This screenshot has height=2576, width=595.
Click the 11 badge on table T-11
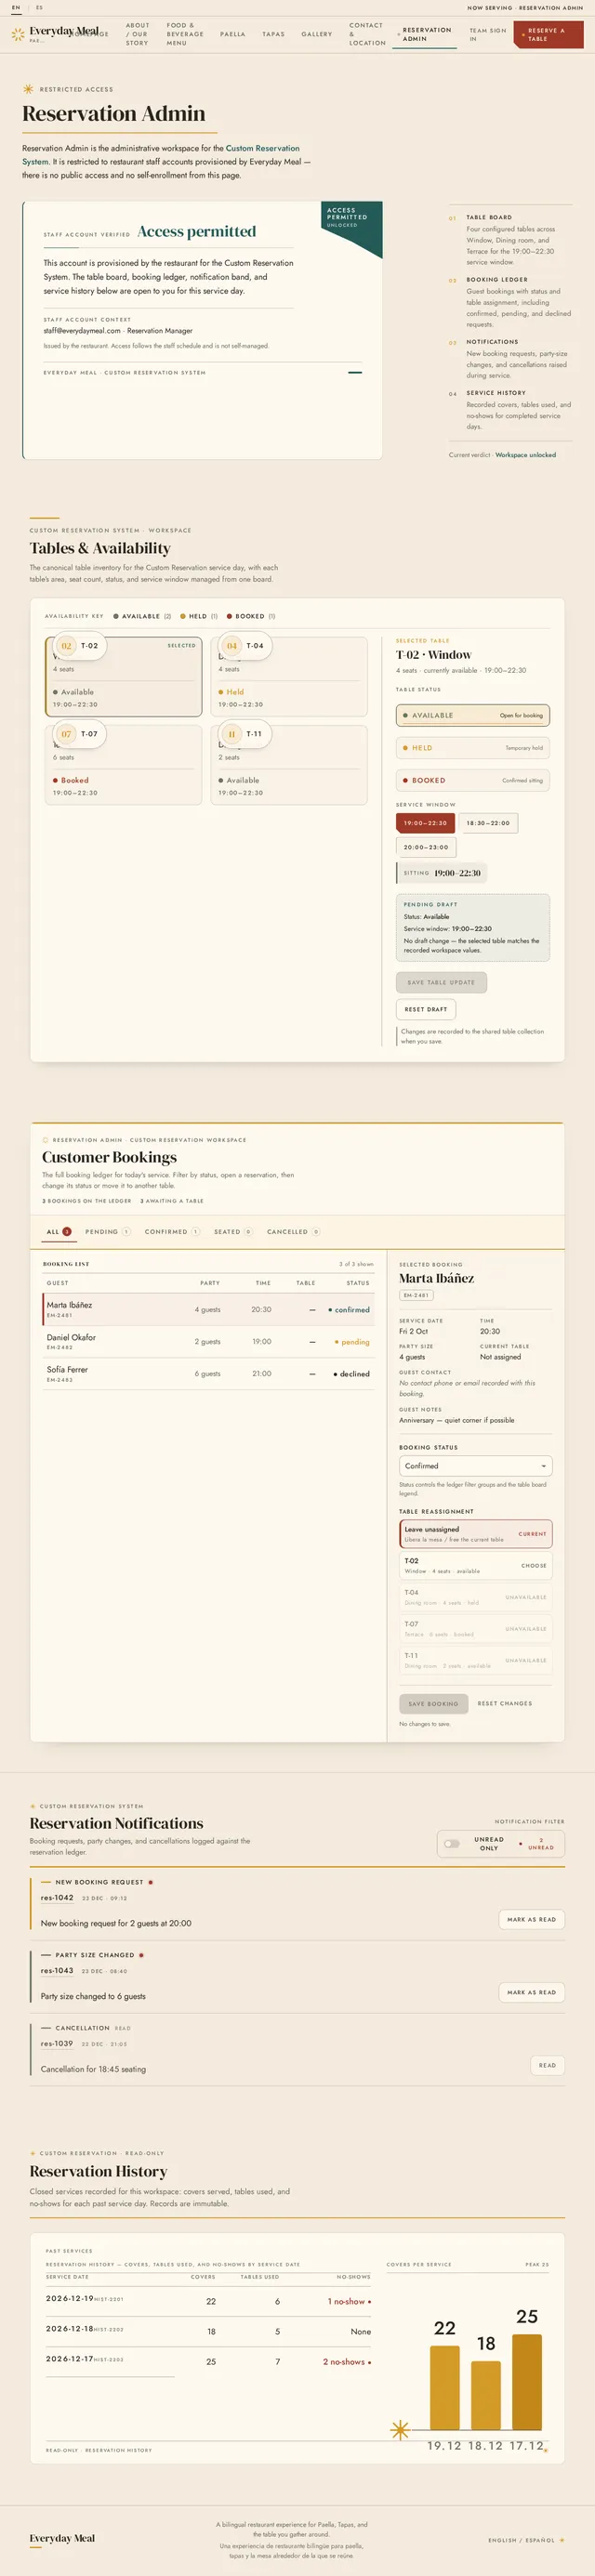point(232,734)
